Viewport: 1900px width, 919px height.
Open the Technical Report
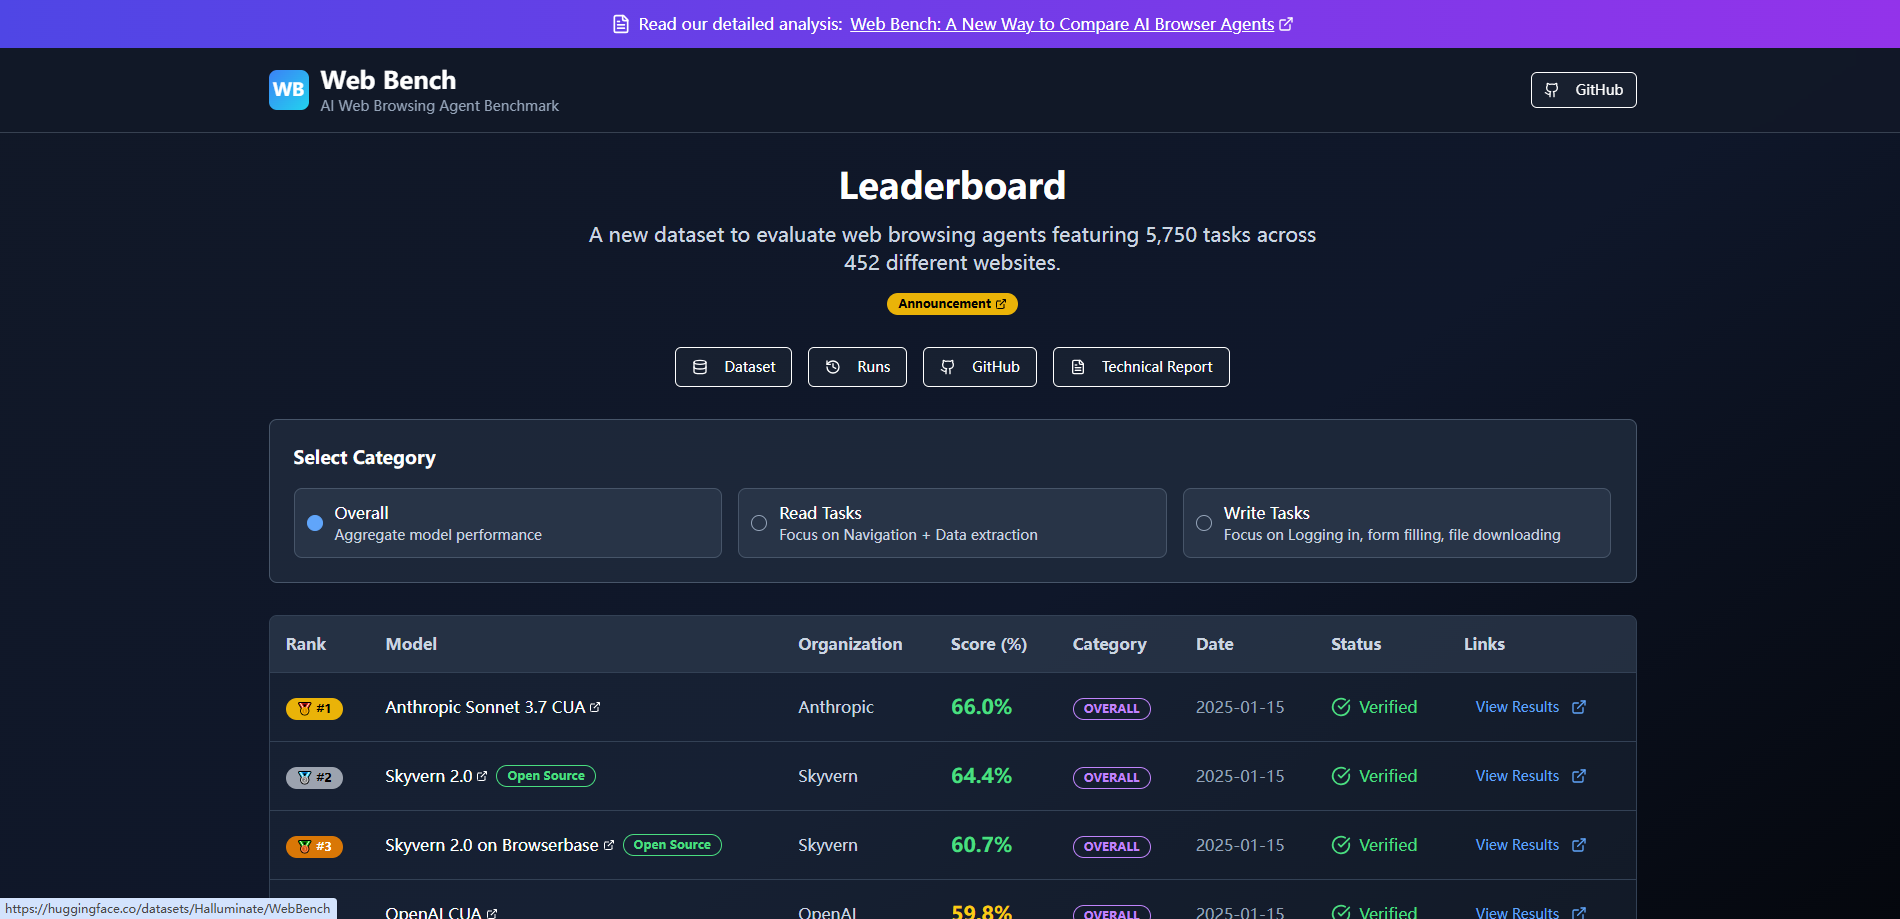(x=1141, y=367)
